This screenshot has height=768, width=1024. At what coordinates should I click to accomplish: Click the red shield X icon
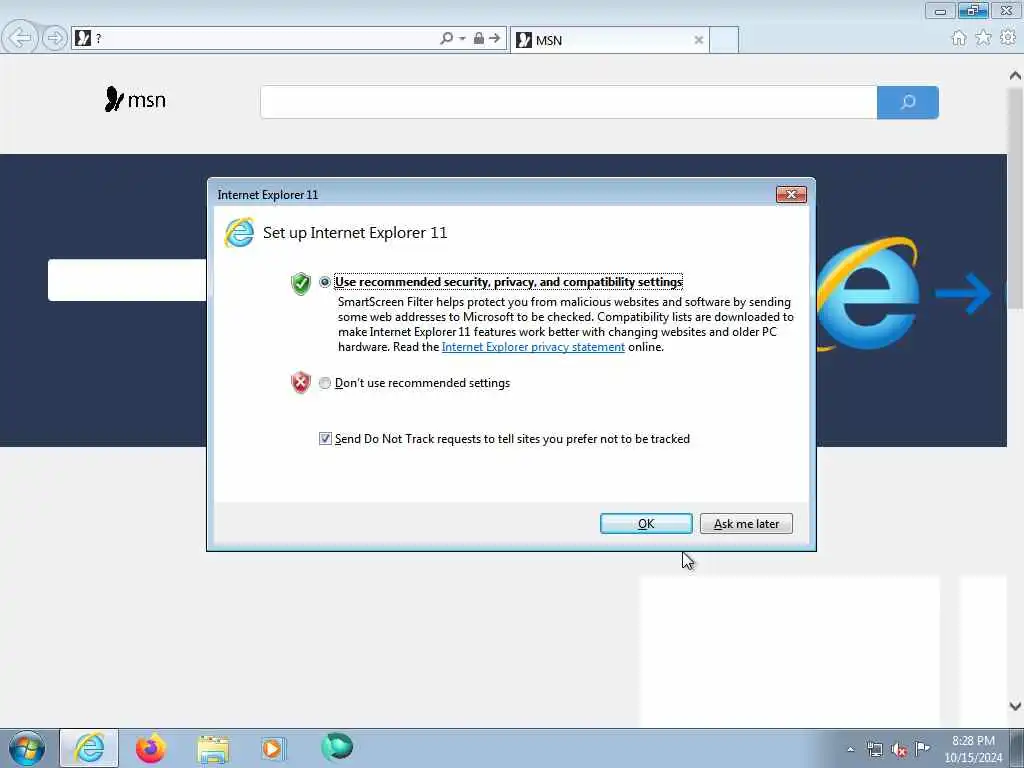pos(300,383)
